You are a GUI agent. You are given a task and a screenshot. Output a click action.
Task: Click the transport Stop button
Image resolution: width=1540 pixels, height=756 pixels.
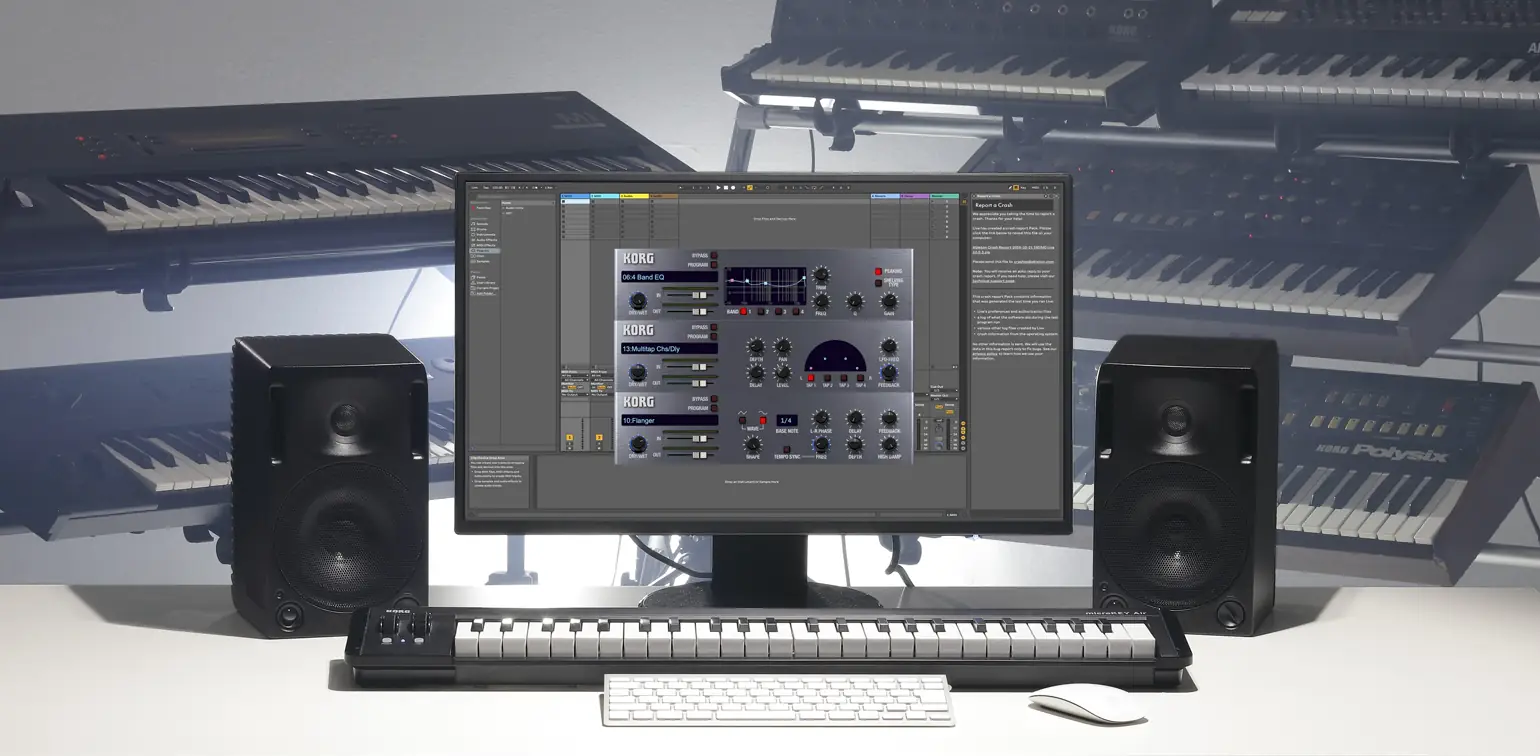click(727, 187)
